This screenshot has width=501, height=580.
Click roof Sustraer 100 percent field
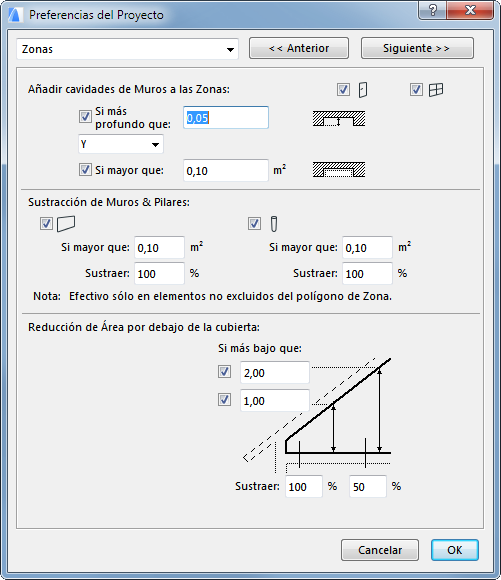click(304, 486)
